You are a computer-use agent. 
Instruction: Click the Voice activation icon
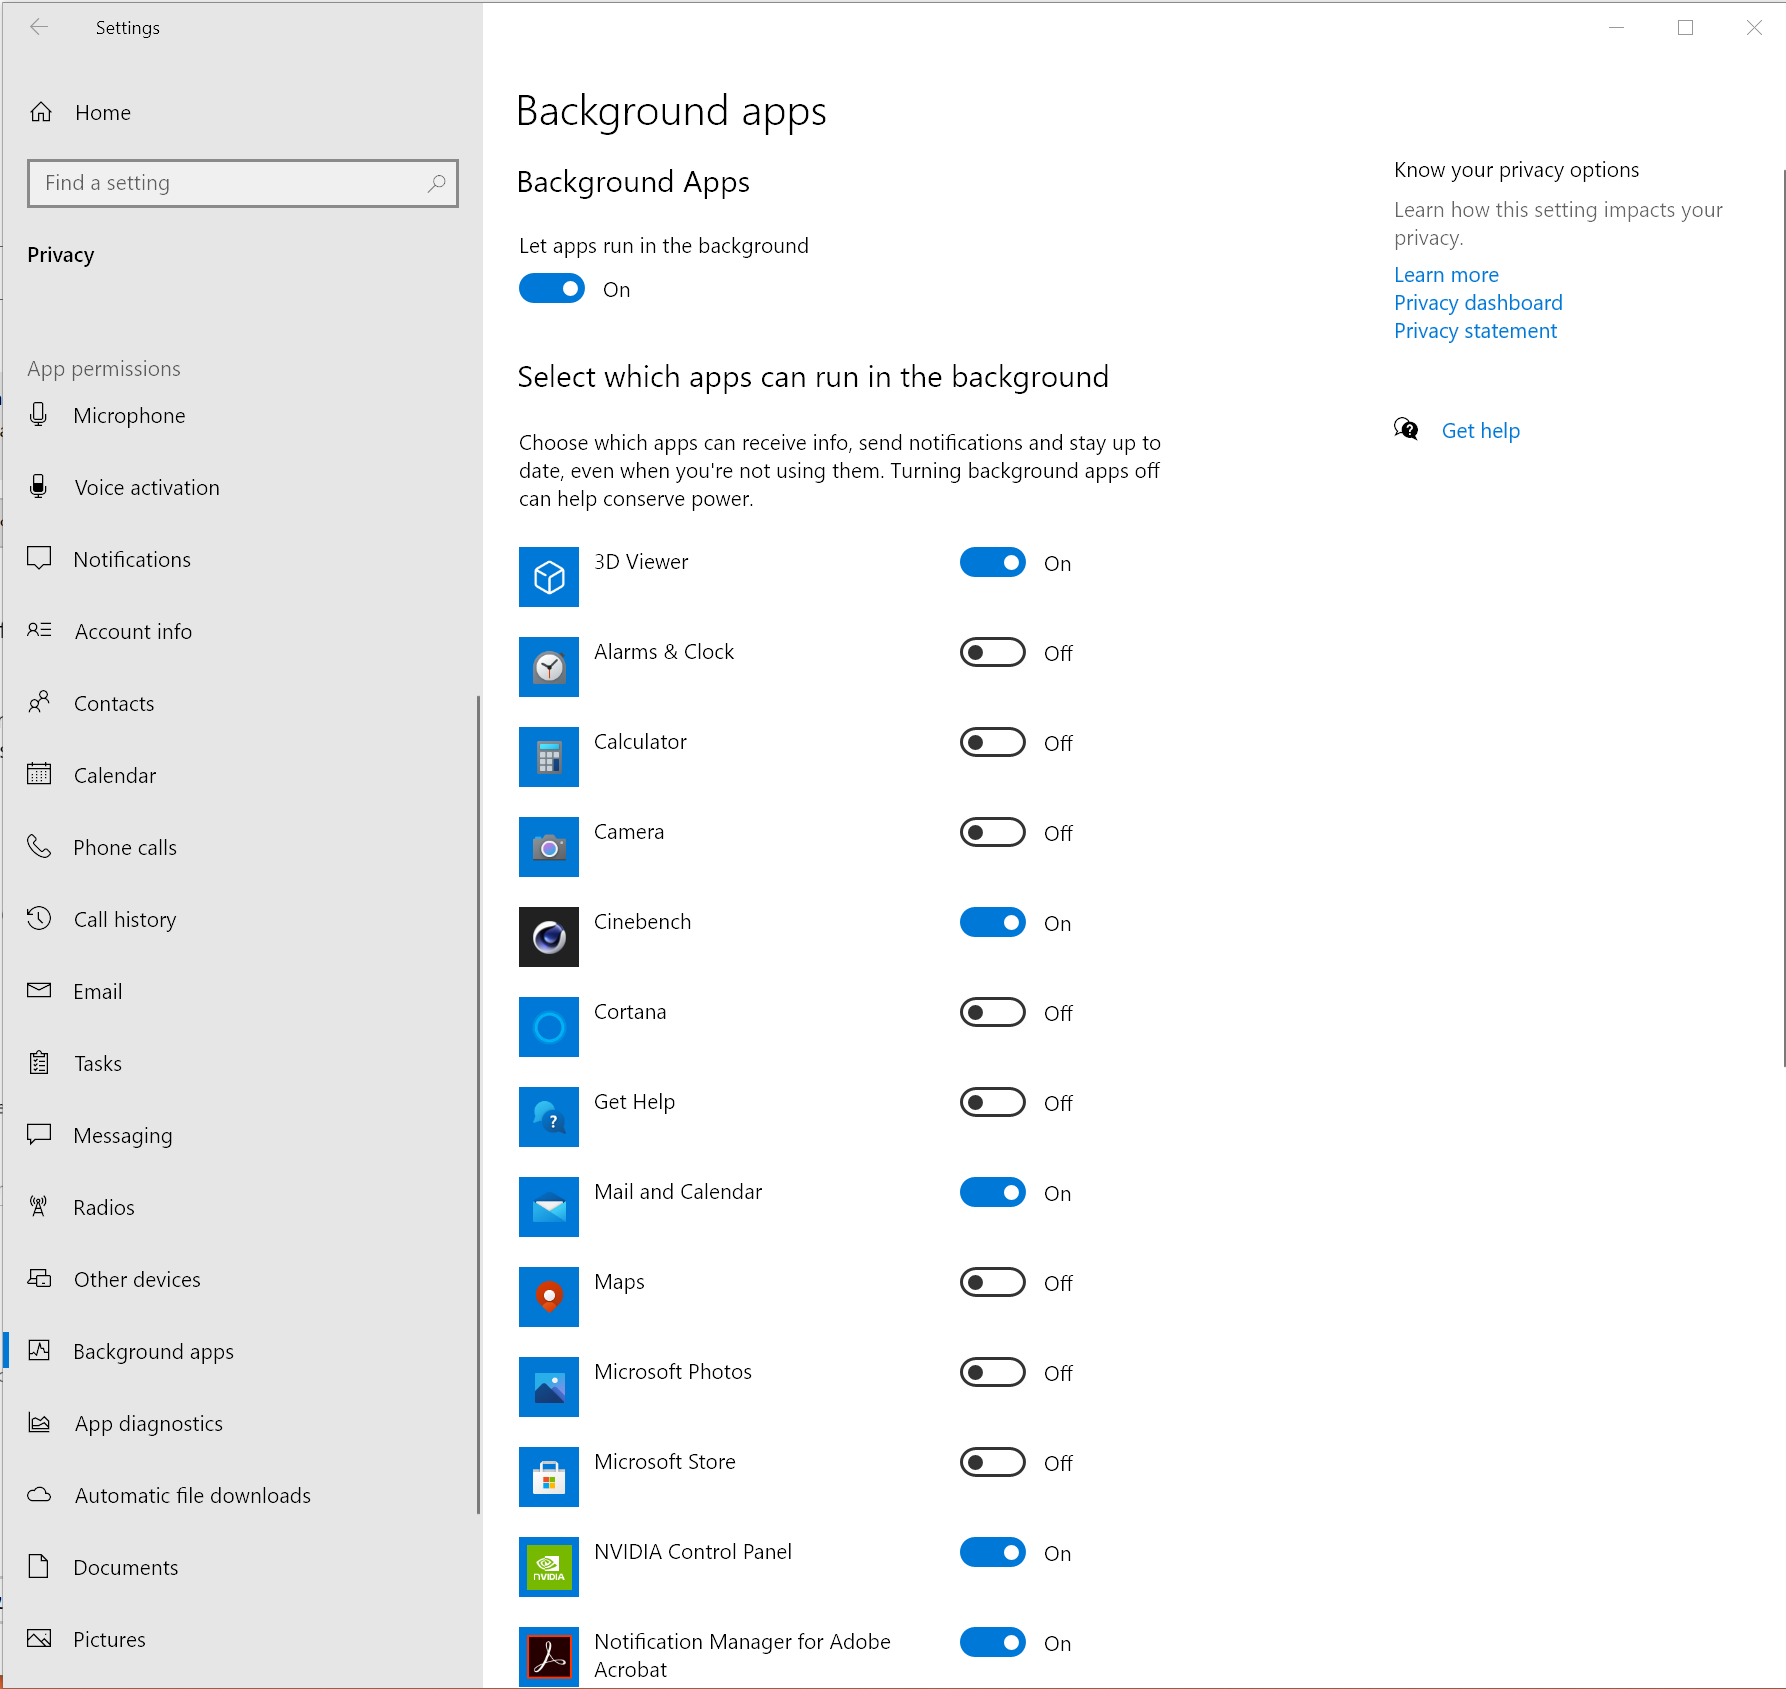pyautogui.click(x=39, y=487)
